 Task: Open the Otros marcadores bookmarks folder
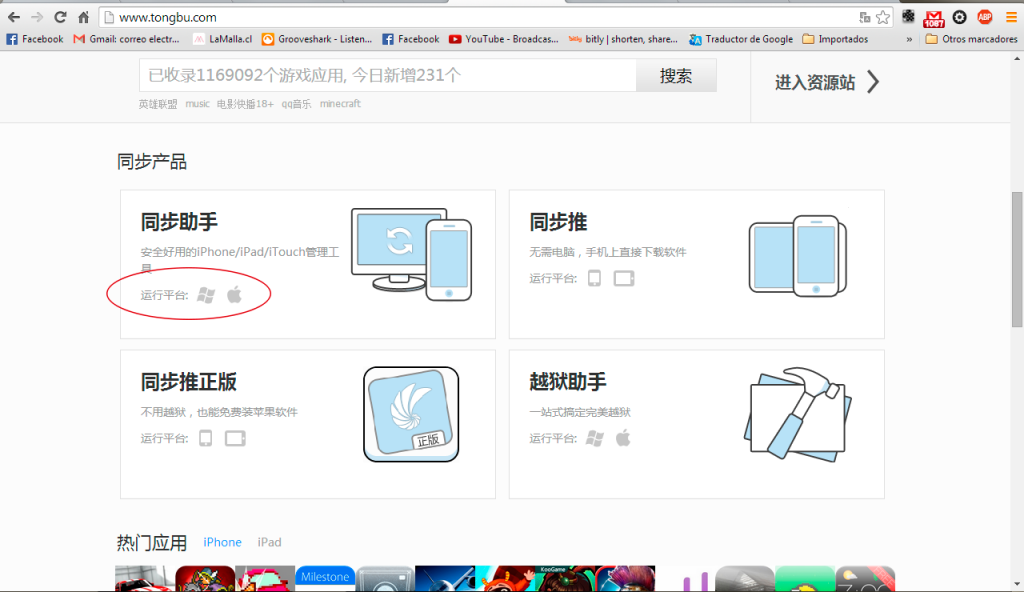971,40
